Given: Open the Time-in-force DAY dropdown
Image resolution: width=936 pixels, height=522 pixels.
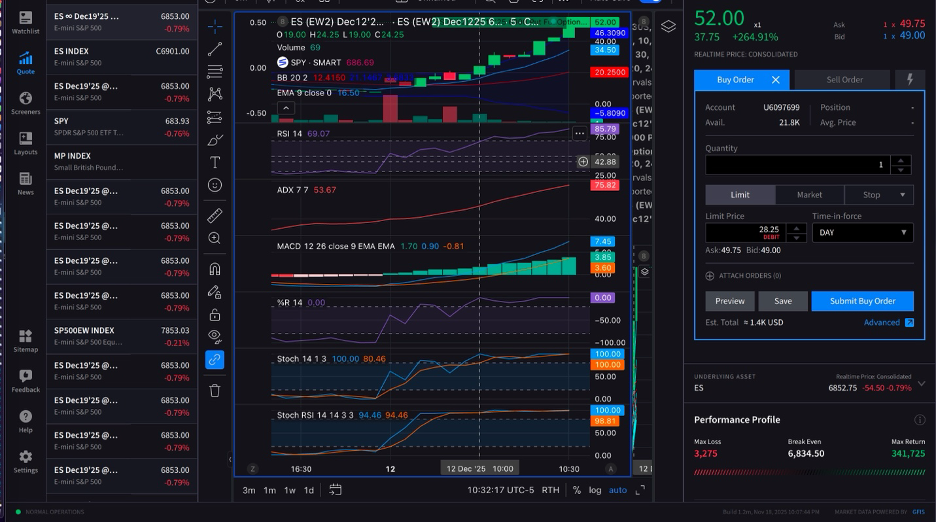Looking at the screenshot, I should 863,232.
